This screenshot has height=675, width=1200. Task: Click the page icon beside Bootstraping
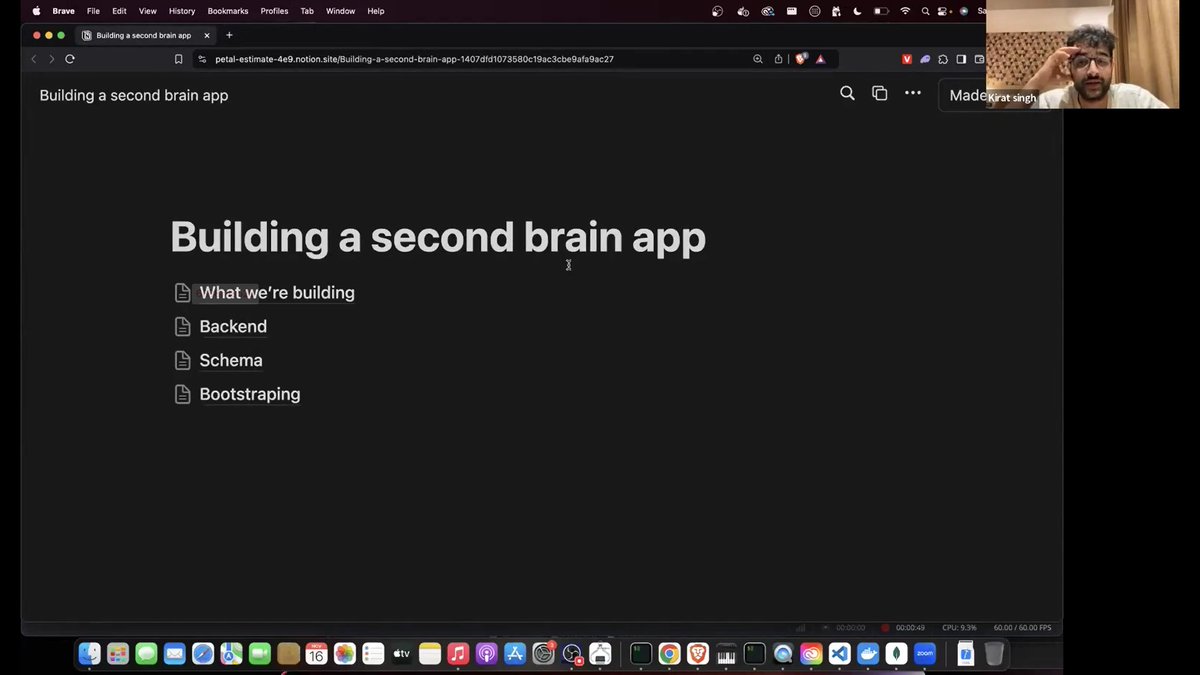182,395
